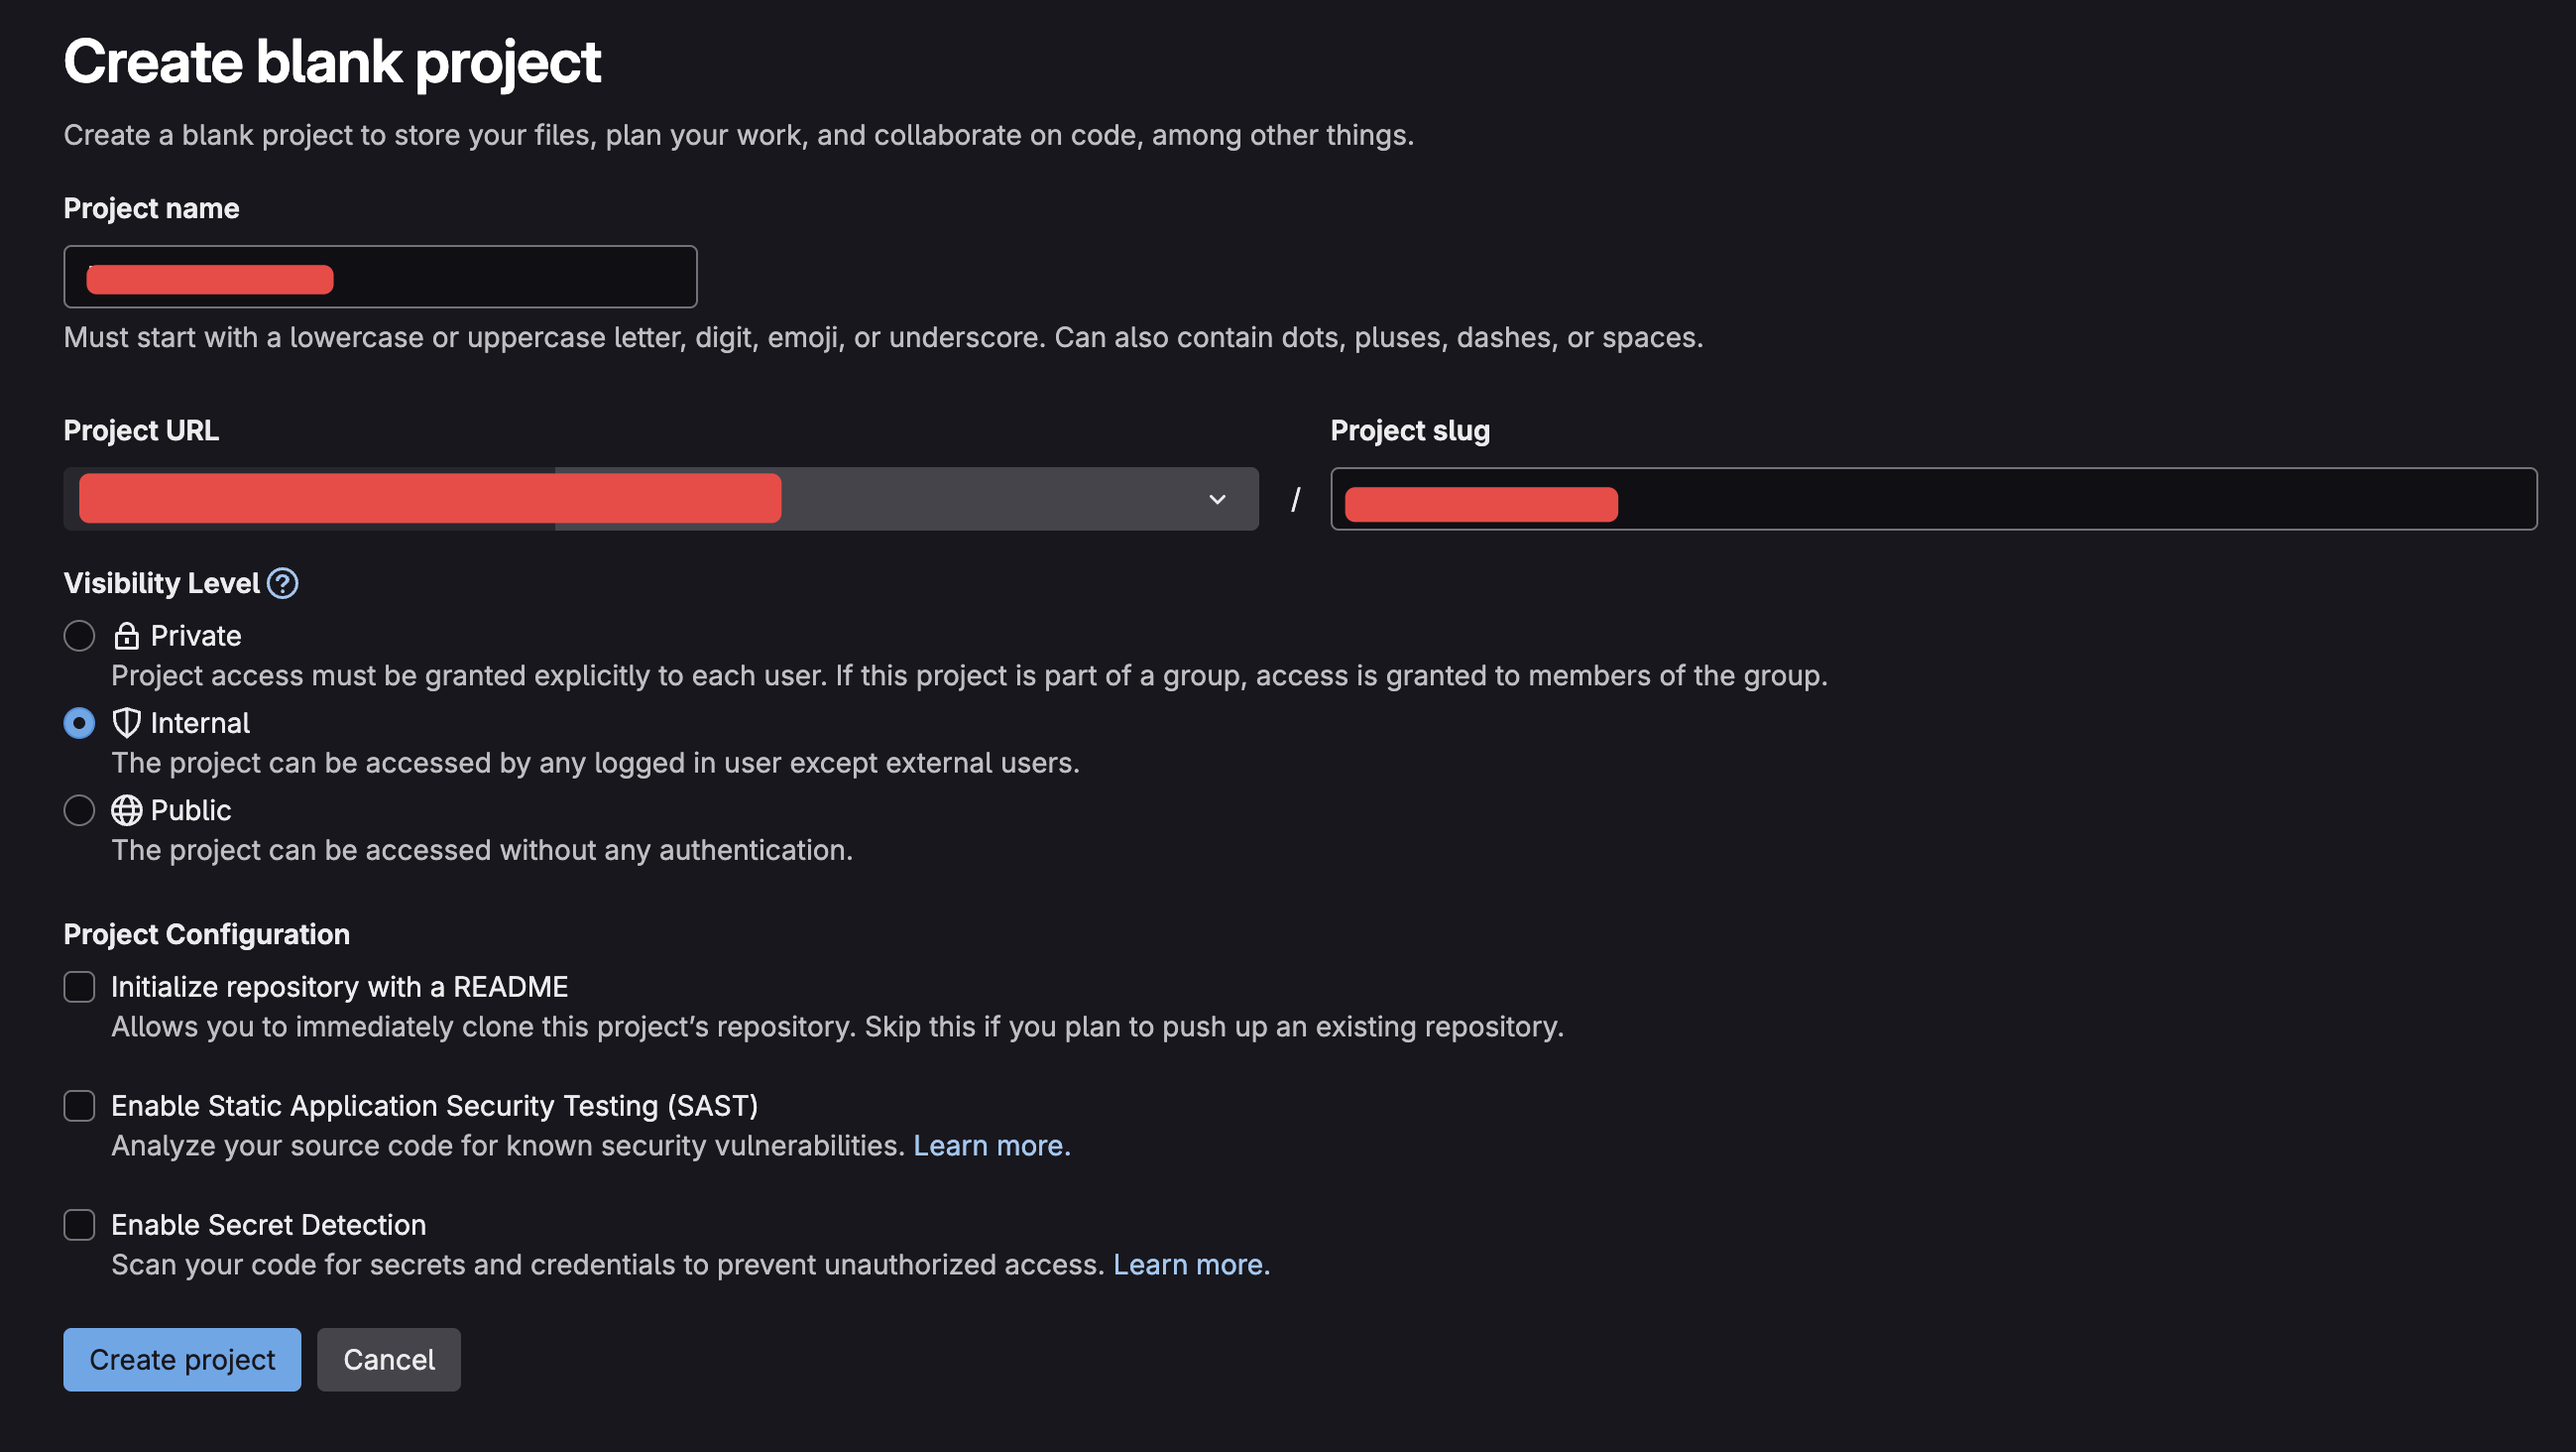Click the shield icon beside Internal
Screen dimensions: 2576x1452
click(126, 723)
